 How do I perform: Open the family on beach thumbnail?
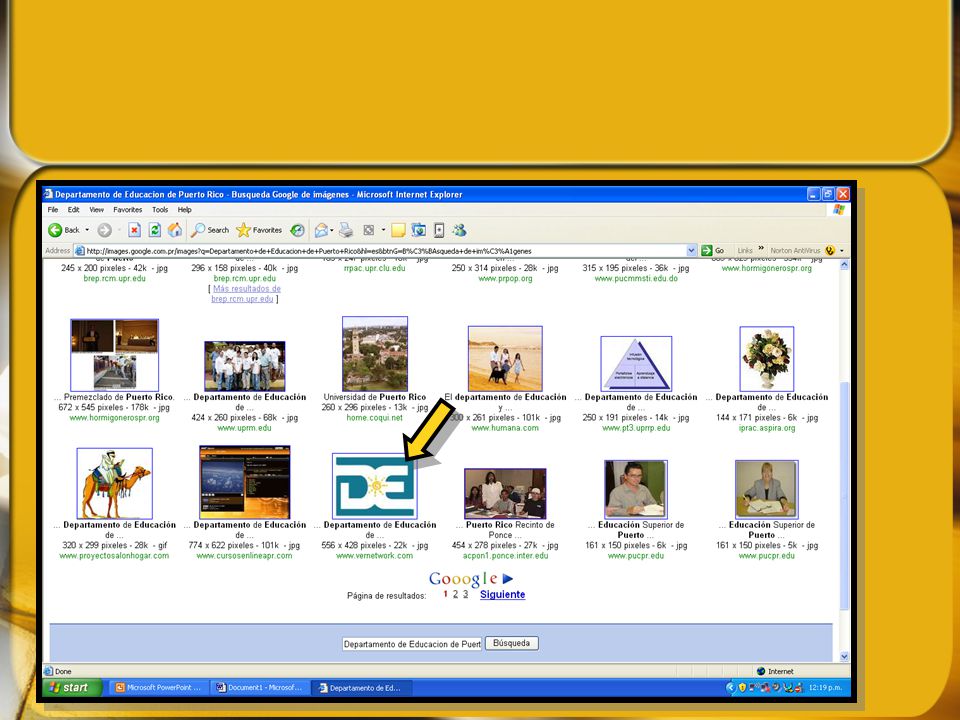point(505,359)
